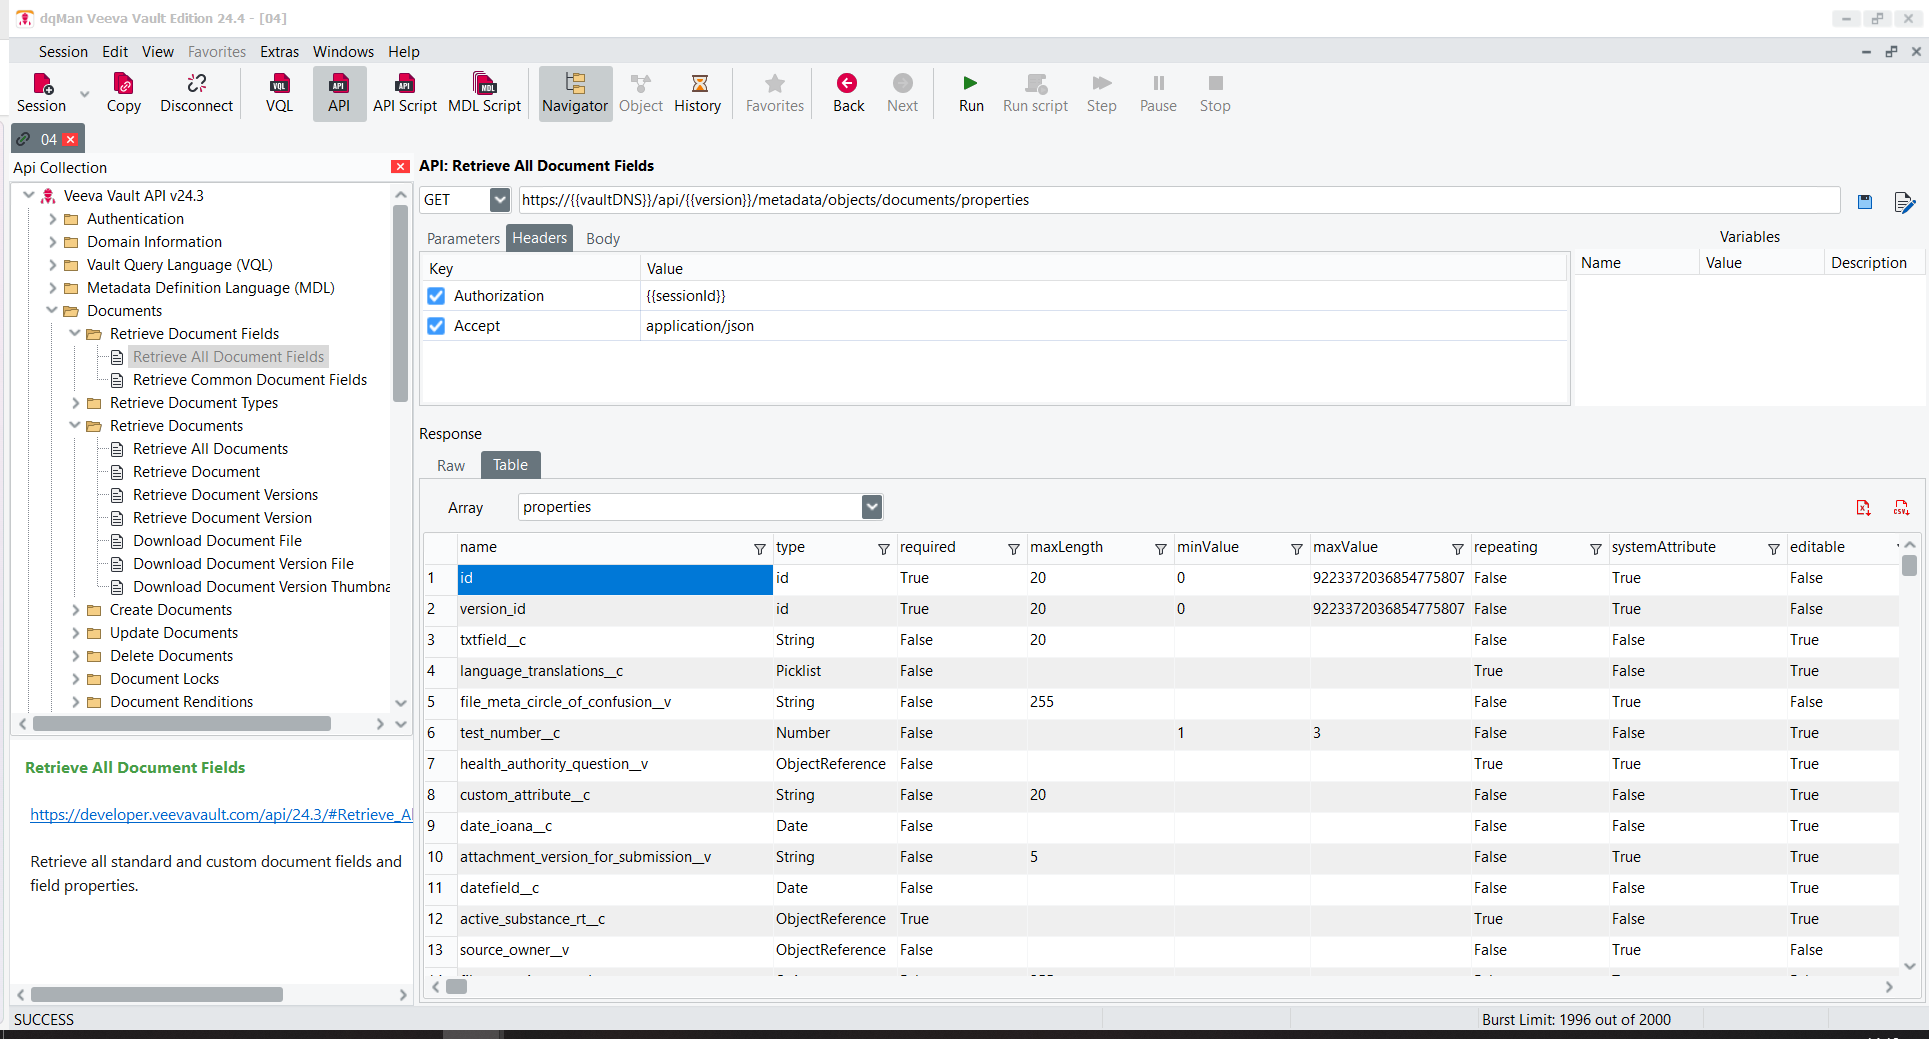Toggle the Navigator panel button
1929x1039 pixels.
tap(575, 93)
